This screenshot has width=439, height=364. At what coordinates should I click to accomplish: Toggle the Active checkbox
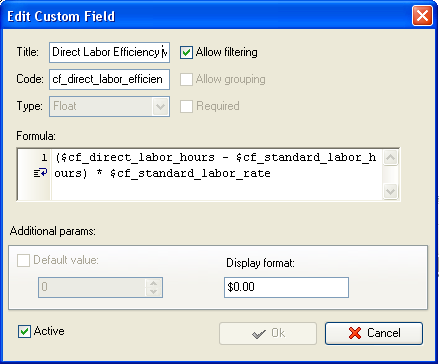tap(24, 331)
